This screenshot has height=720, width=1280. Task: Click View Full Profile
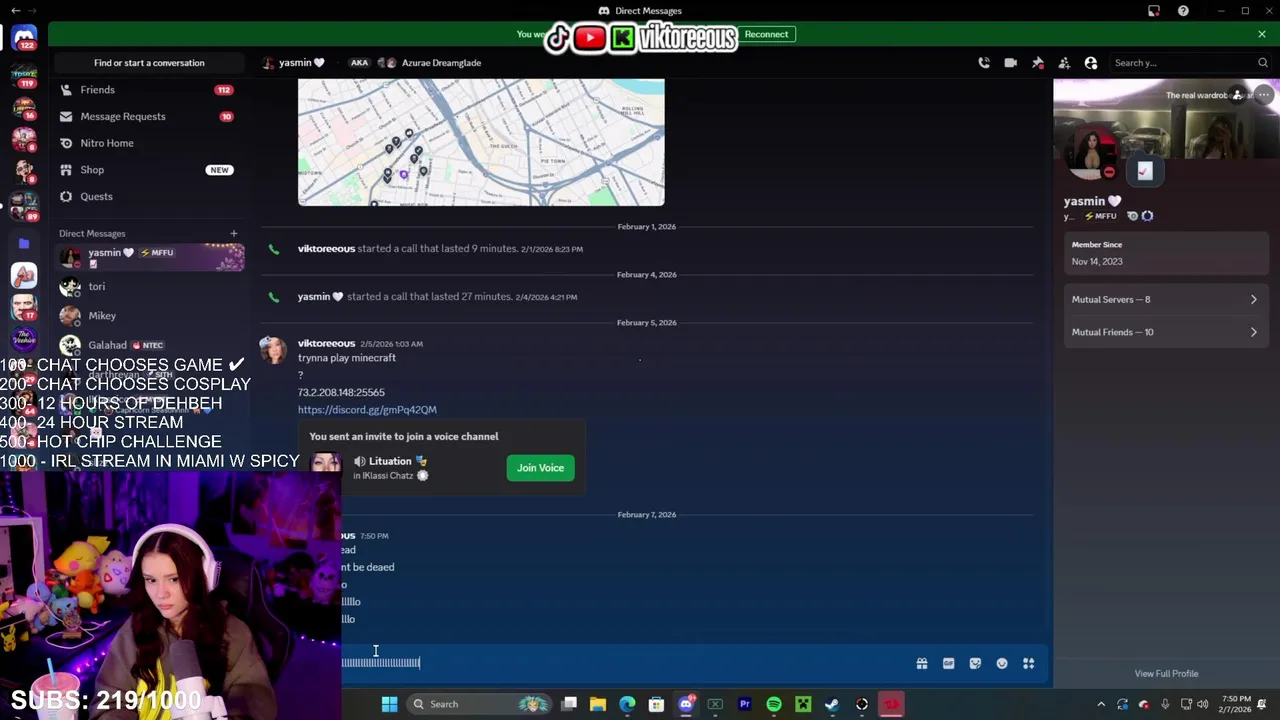click(x=1166, y=674)
